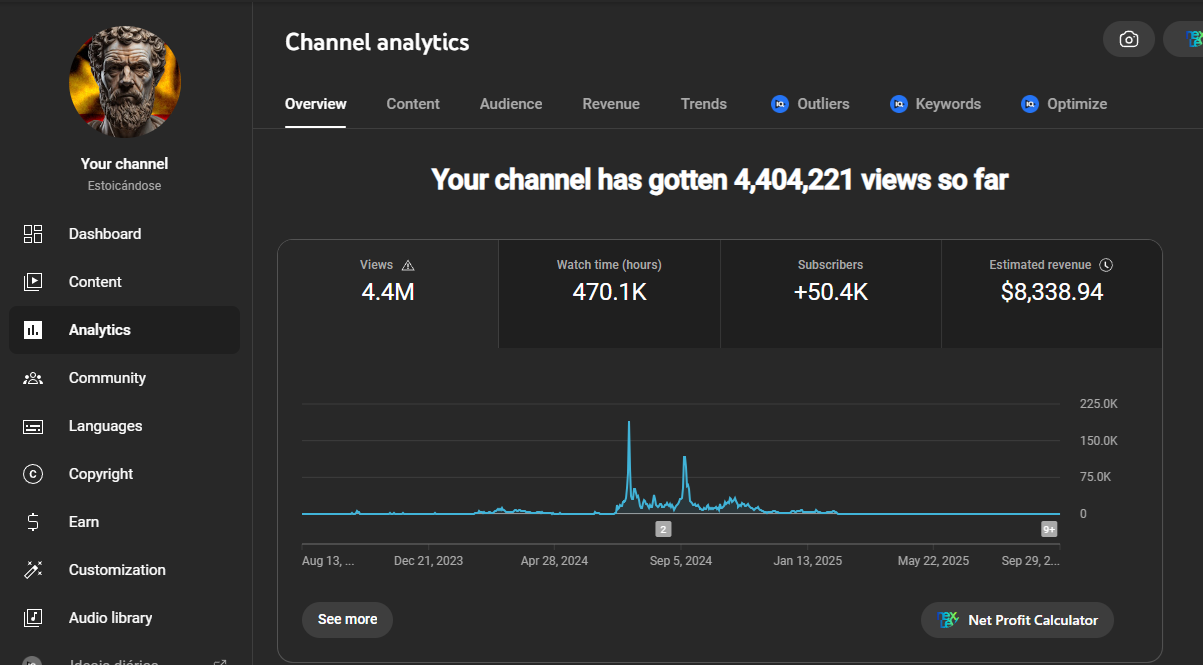Click the Estoicándose channel name
Image resolution: width=1203 pixels, height=665 pixels.
(125, 186)
